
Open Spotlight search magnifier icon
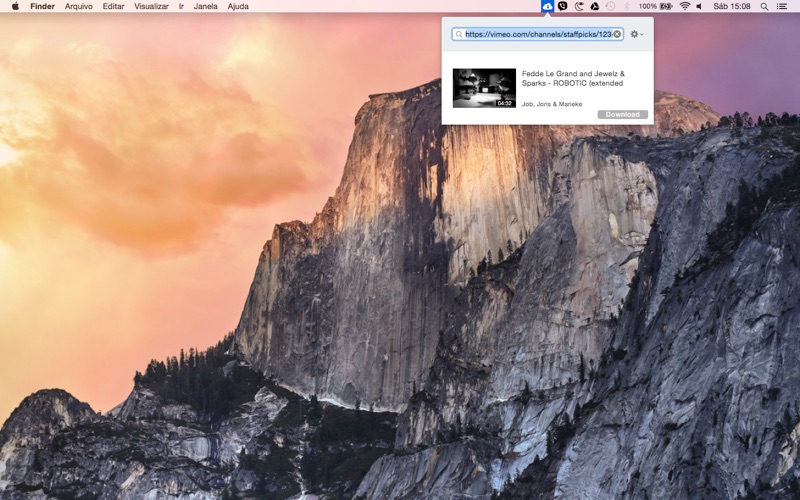pyautogui.click(x=764, y=6)
